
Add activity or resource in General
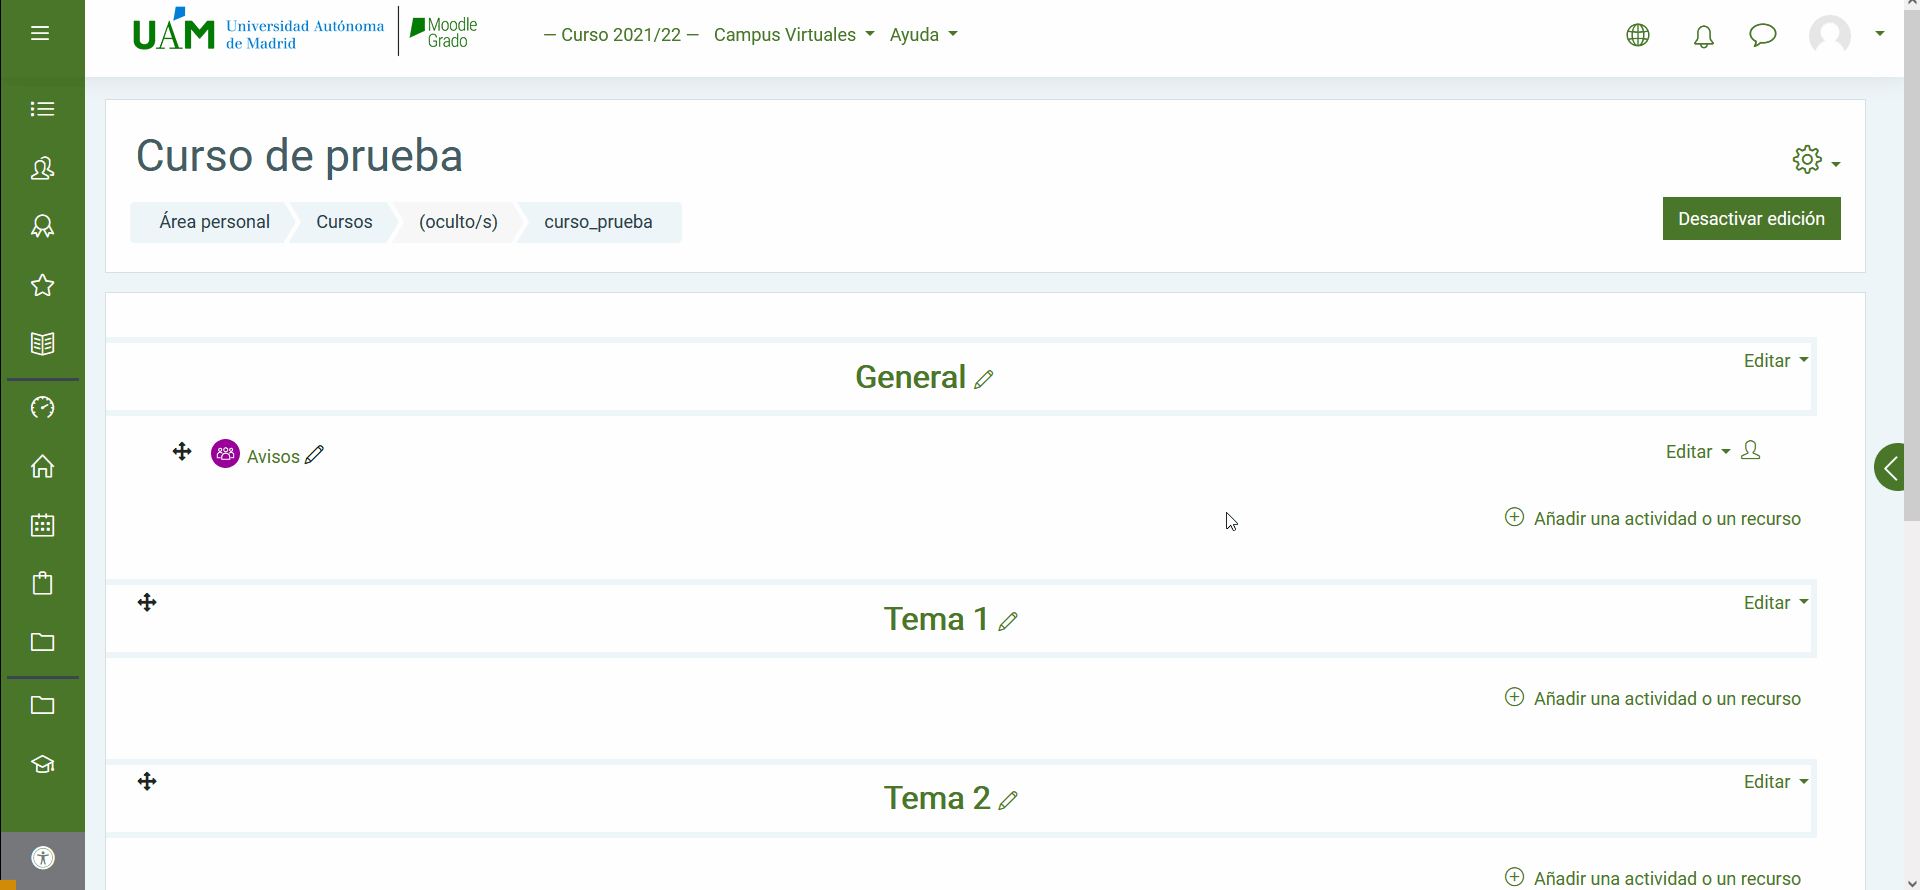(1653, 518)
